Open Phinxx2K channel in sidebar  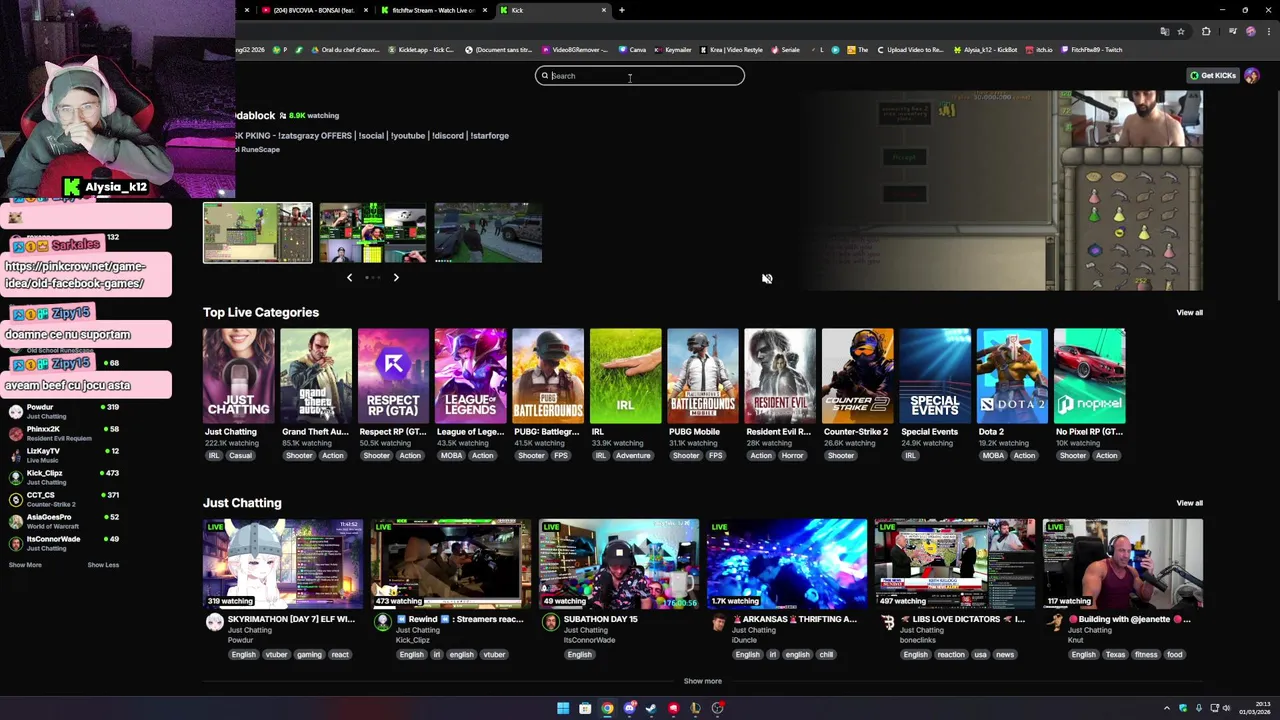(x=64, y=433)
